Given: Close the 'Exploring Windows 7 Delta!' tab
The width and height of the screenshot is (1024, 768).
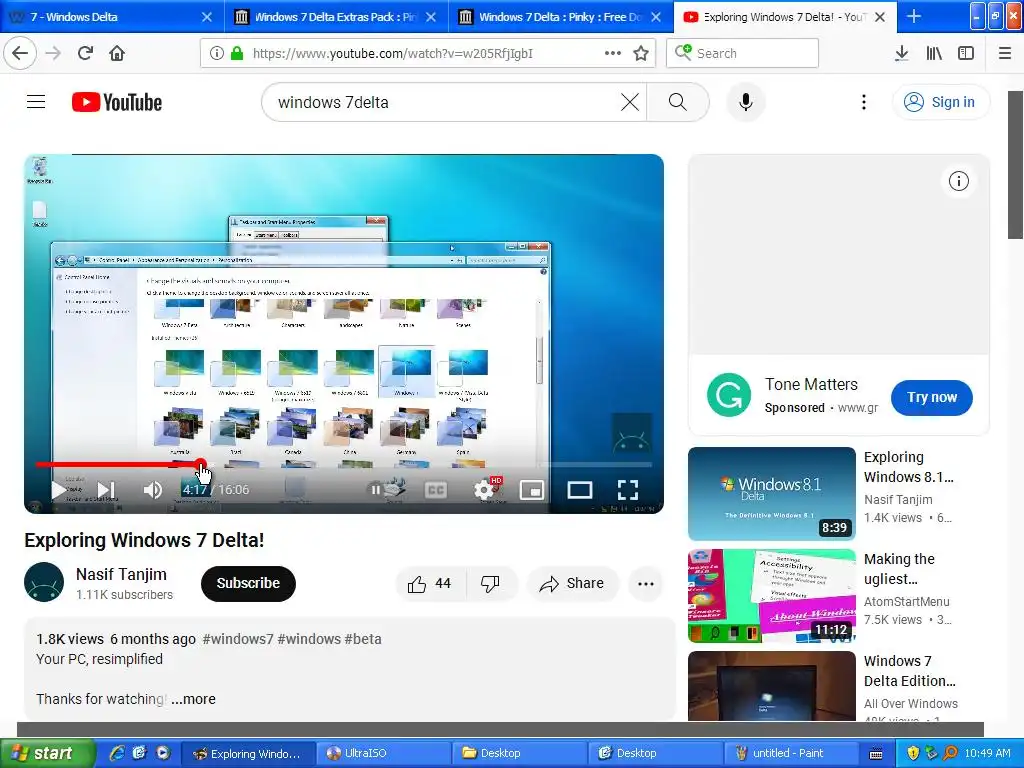Looking at the screenshot, I should tap(880, 17).
